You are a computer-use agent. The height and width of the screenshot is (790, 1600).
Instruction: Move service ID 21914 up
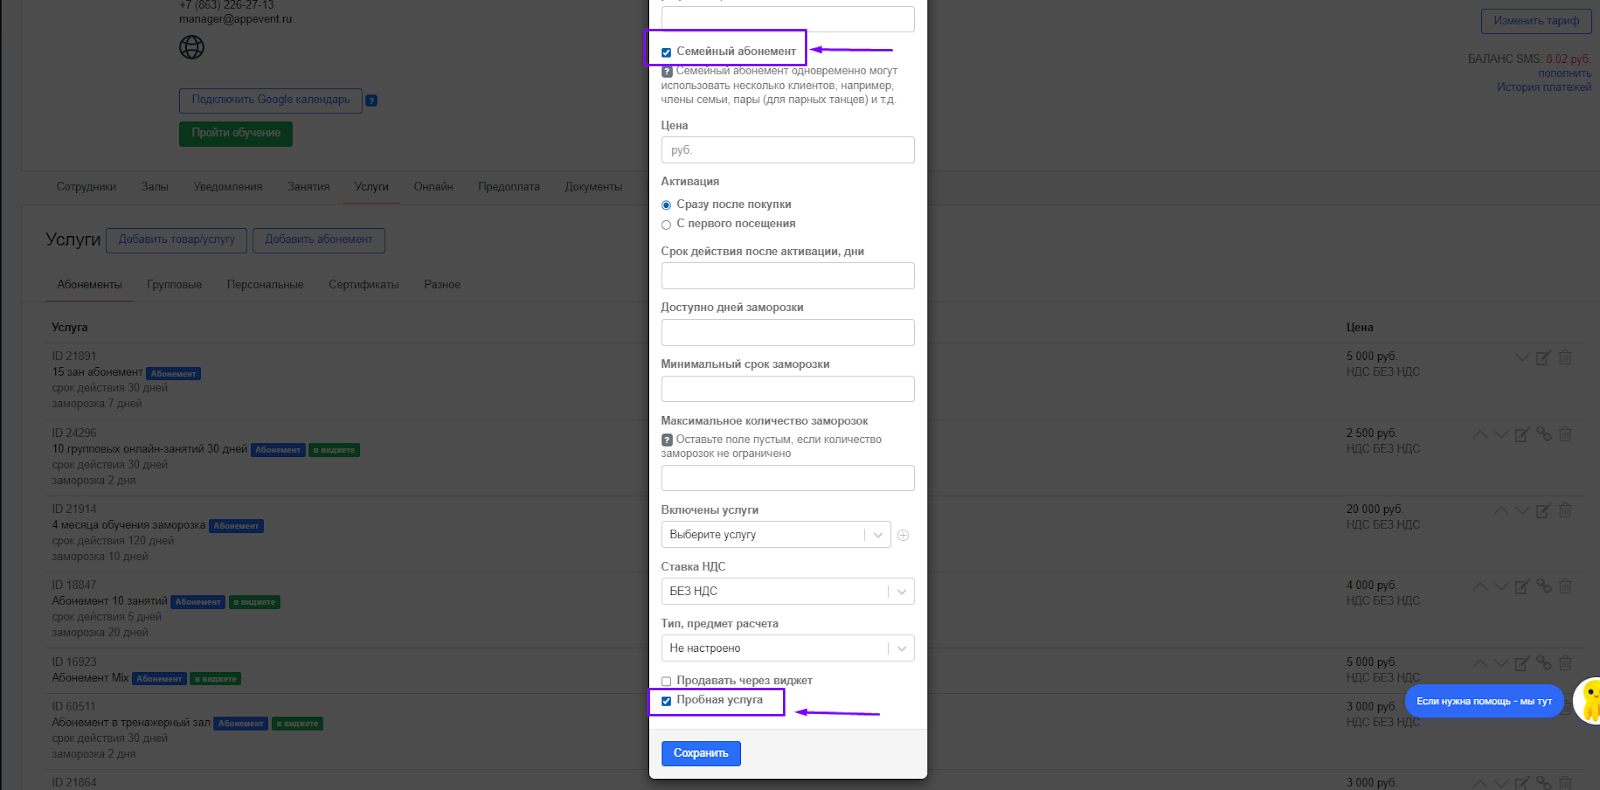click(1501, 510)
